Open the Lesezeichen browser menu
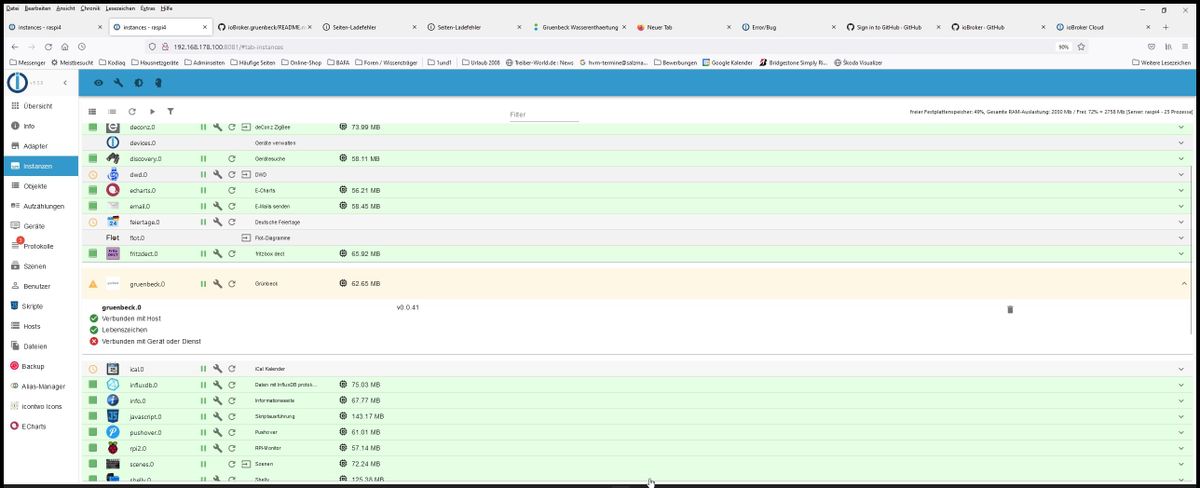Viewport: 1200px width, 488px height. 118,7
